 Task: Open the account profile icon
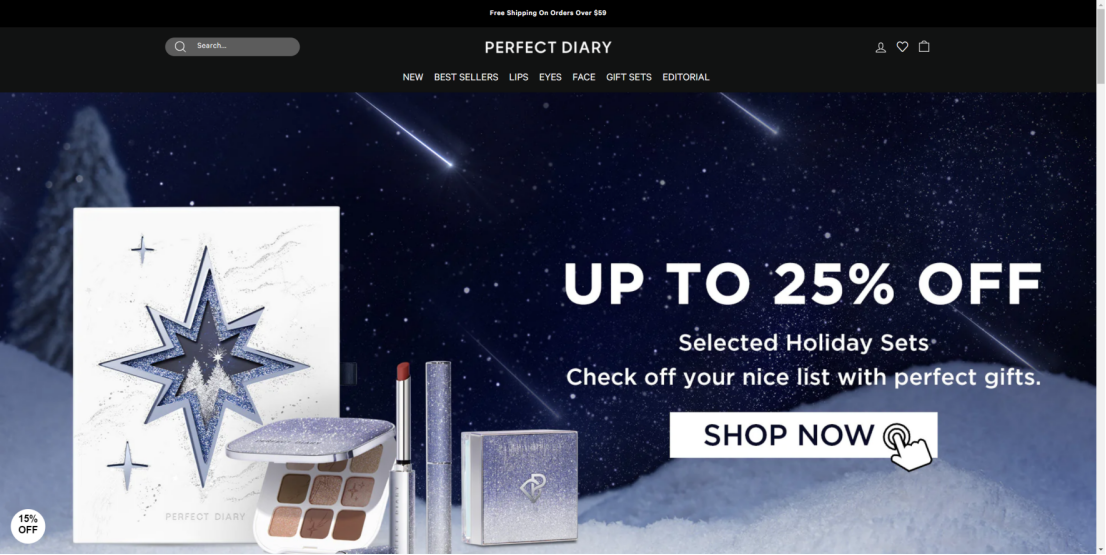click(880, 47)
